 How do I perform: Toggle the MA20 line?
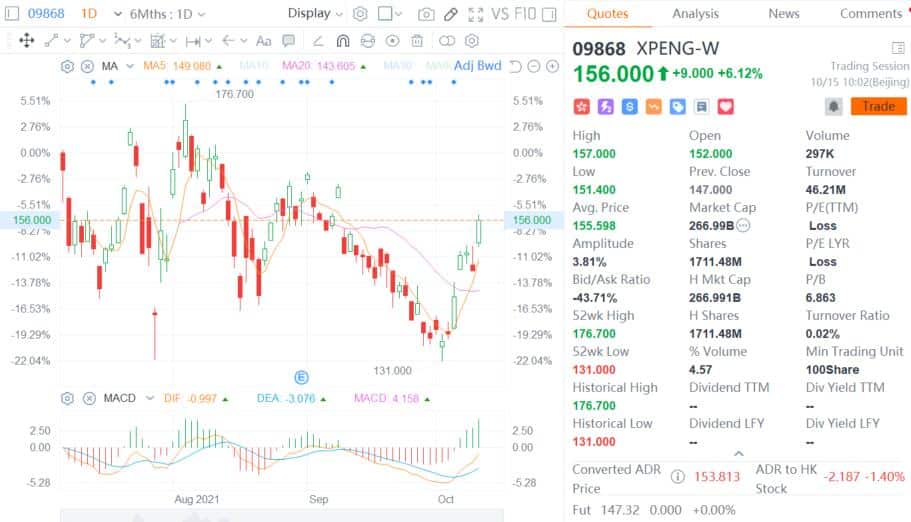click(x=318, y=66)
